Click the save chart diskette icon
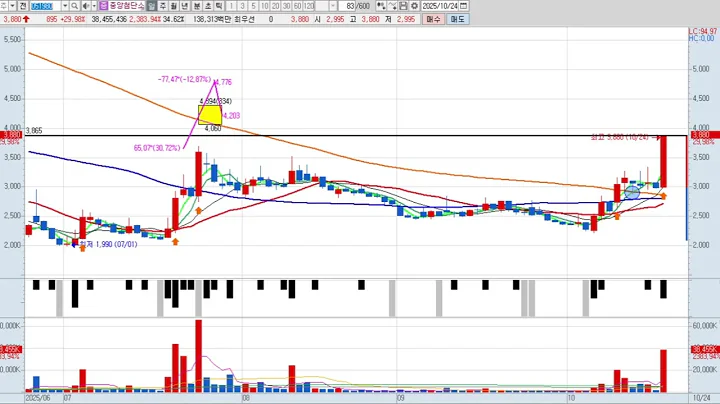This screenshot has height=404, width=720. pyautogui.click(x=403, y=6)
